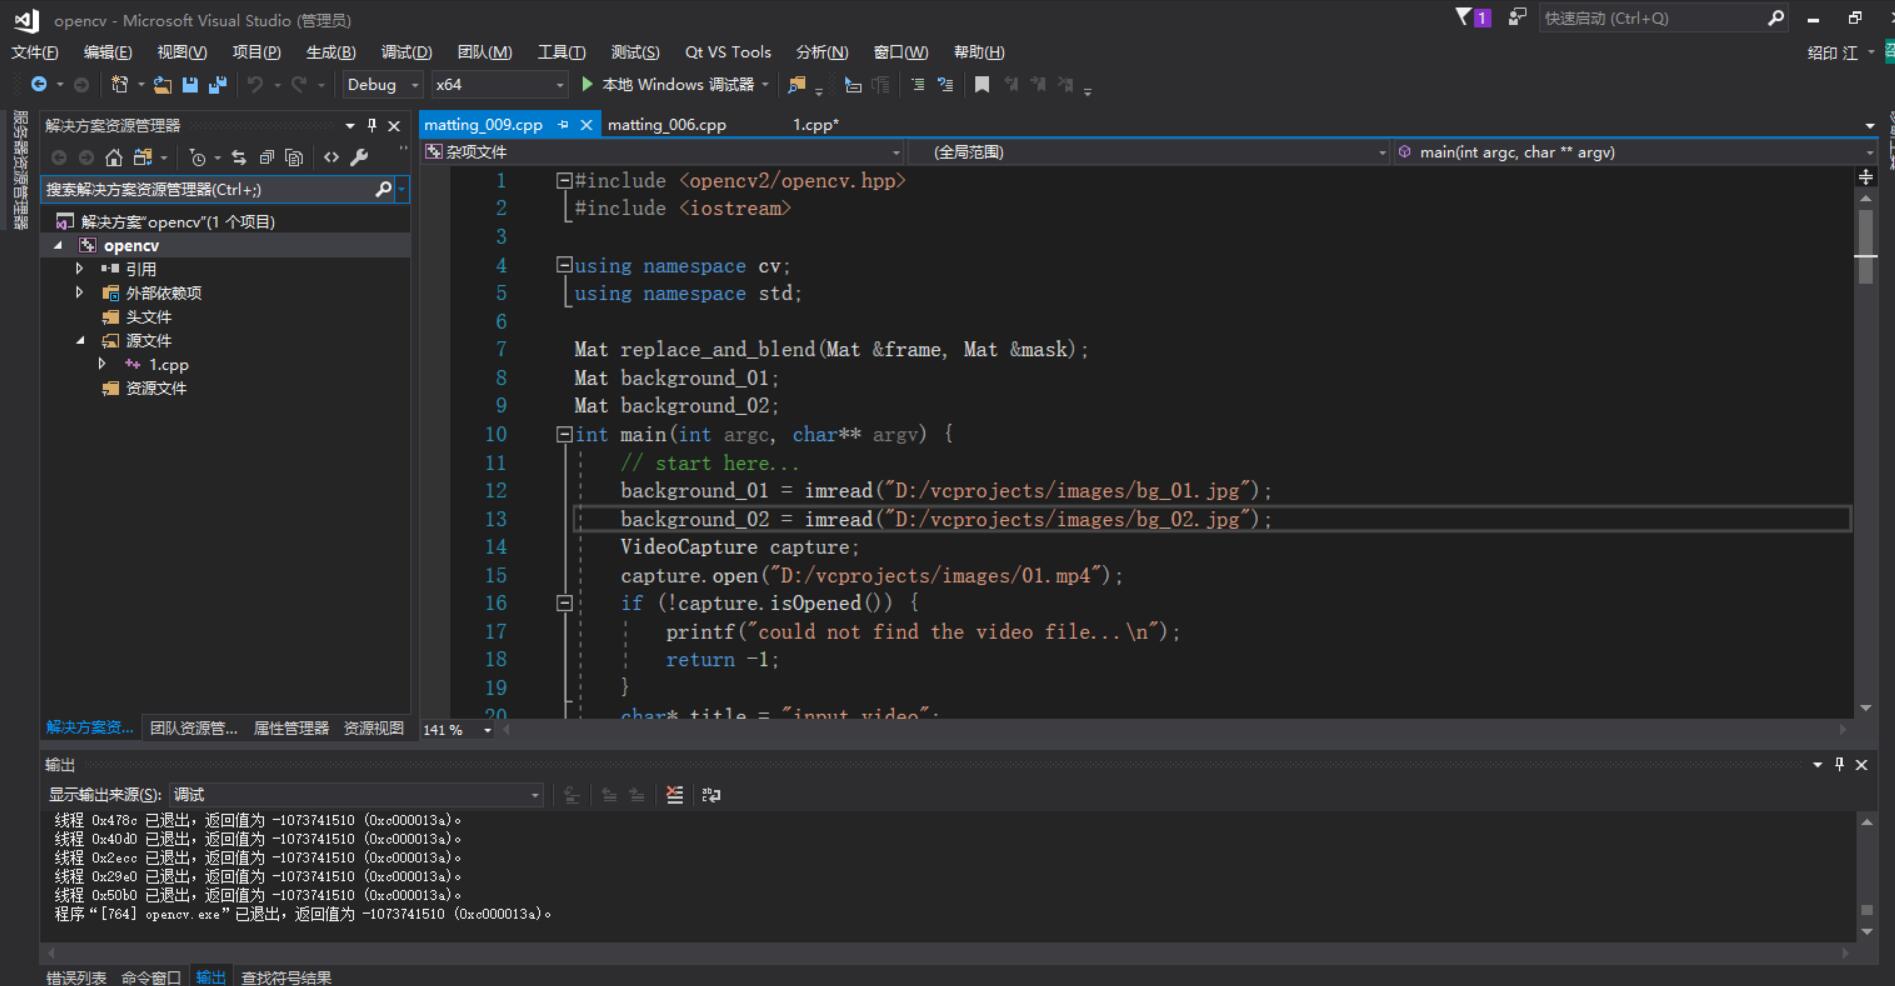
Task: Toggle a bookmark with the bookmark icon
Action: (x=982, y=85)
